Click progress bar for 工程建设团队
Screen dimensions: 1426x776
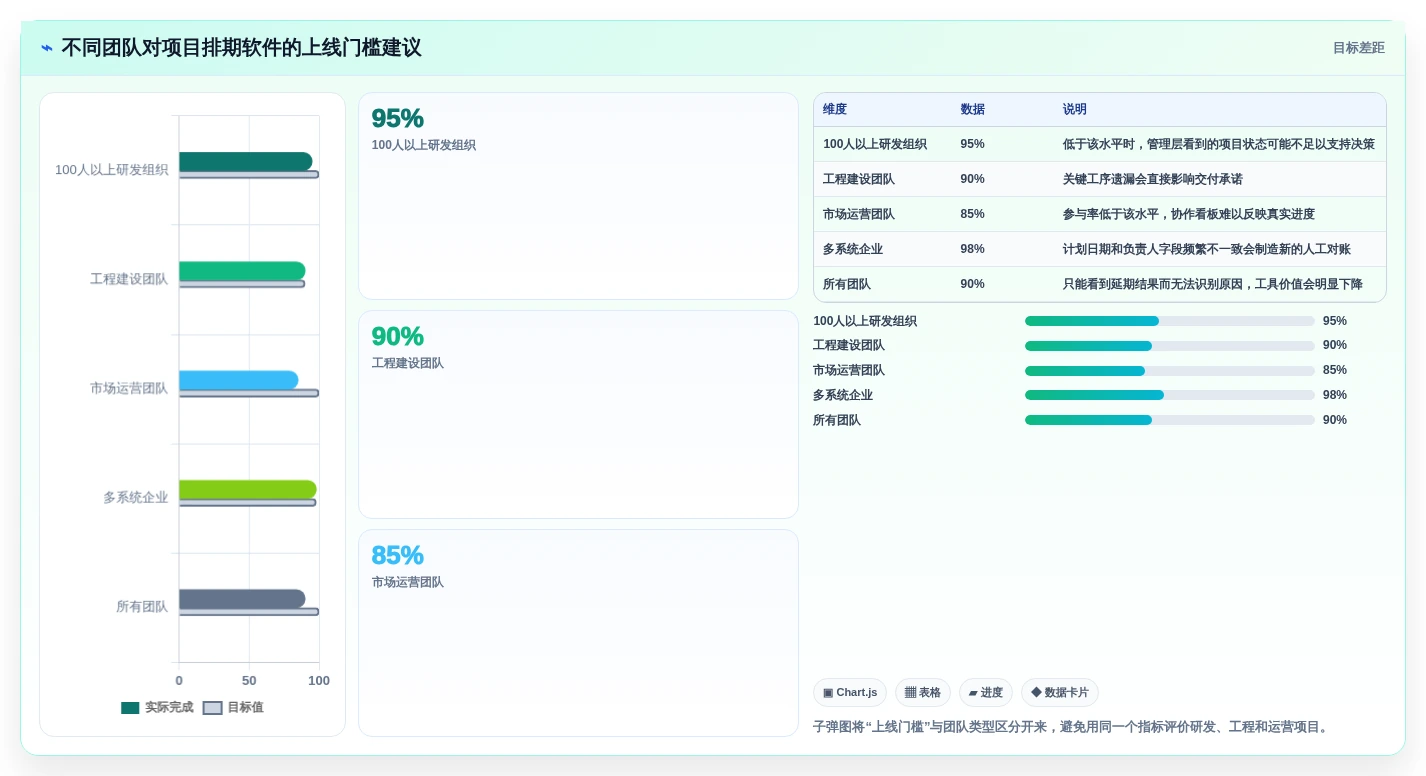coord(1170,345)
